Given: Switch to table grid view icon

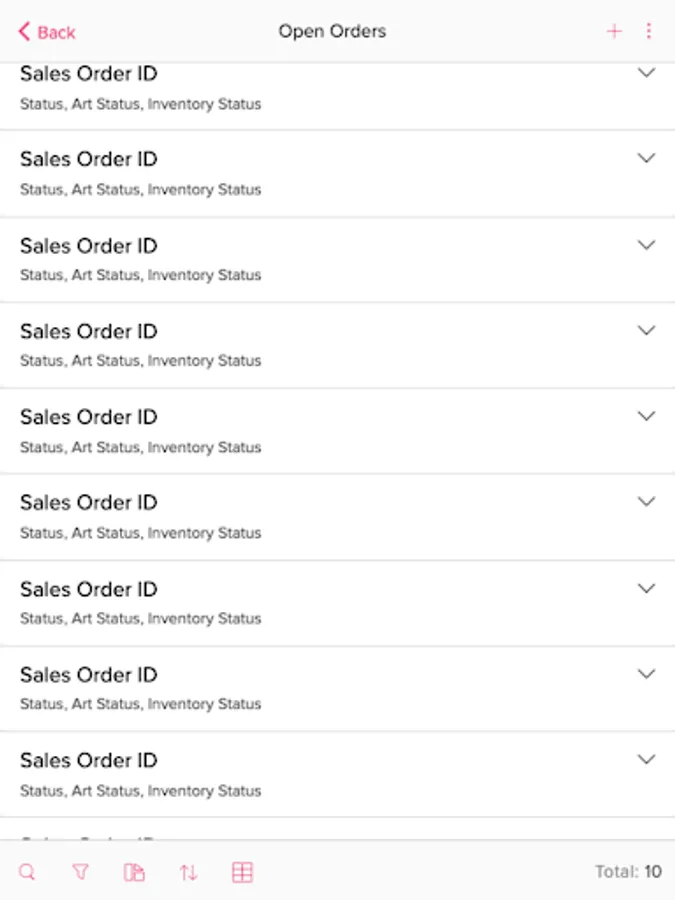Looking at the screenshot, I should click(242, 872).
